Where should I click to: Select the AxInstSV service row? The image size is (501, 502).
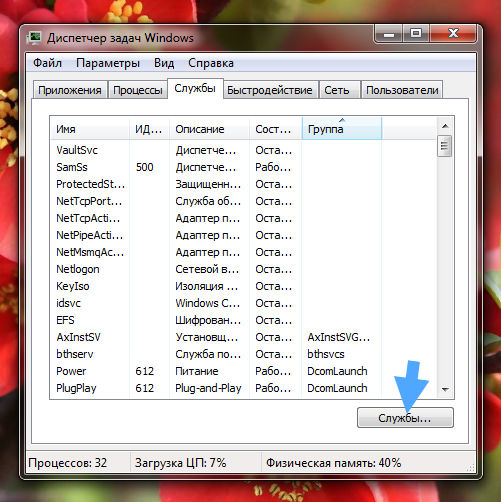tap(242, 337)
